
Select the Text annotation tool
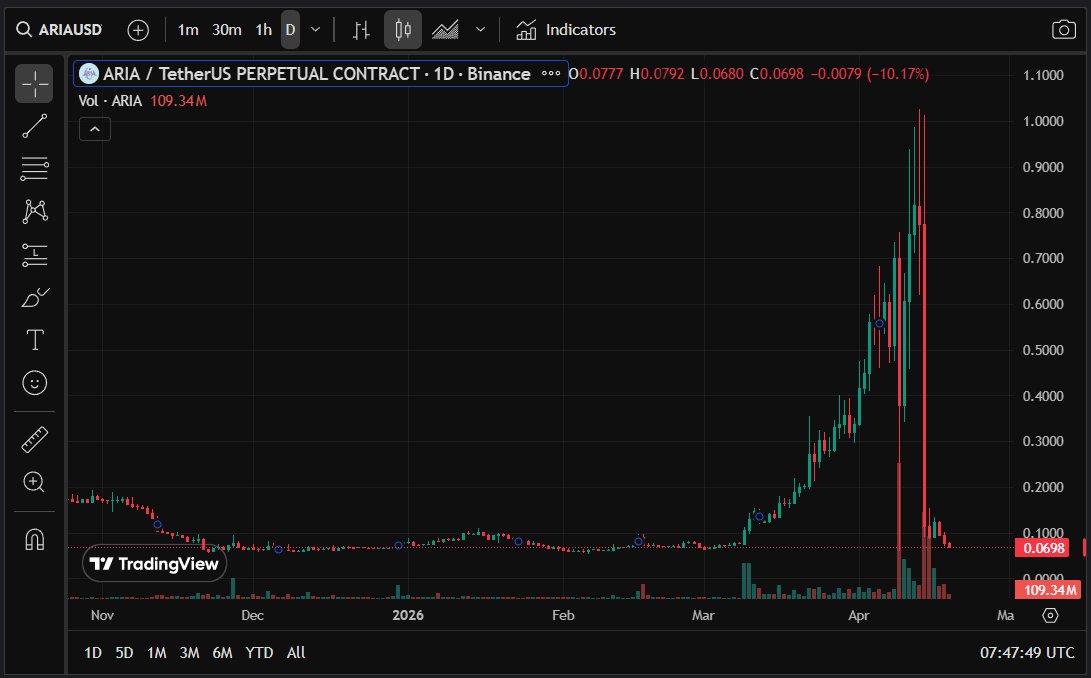34,340
